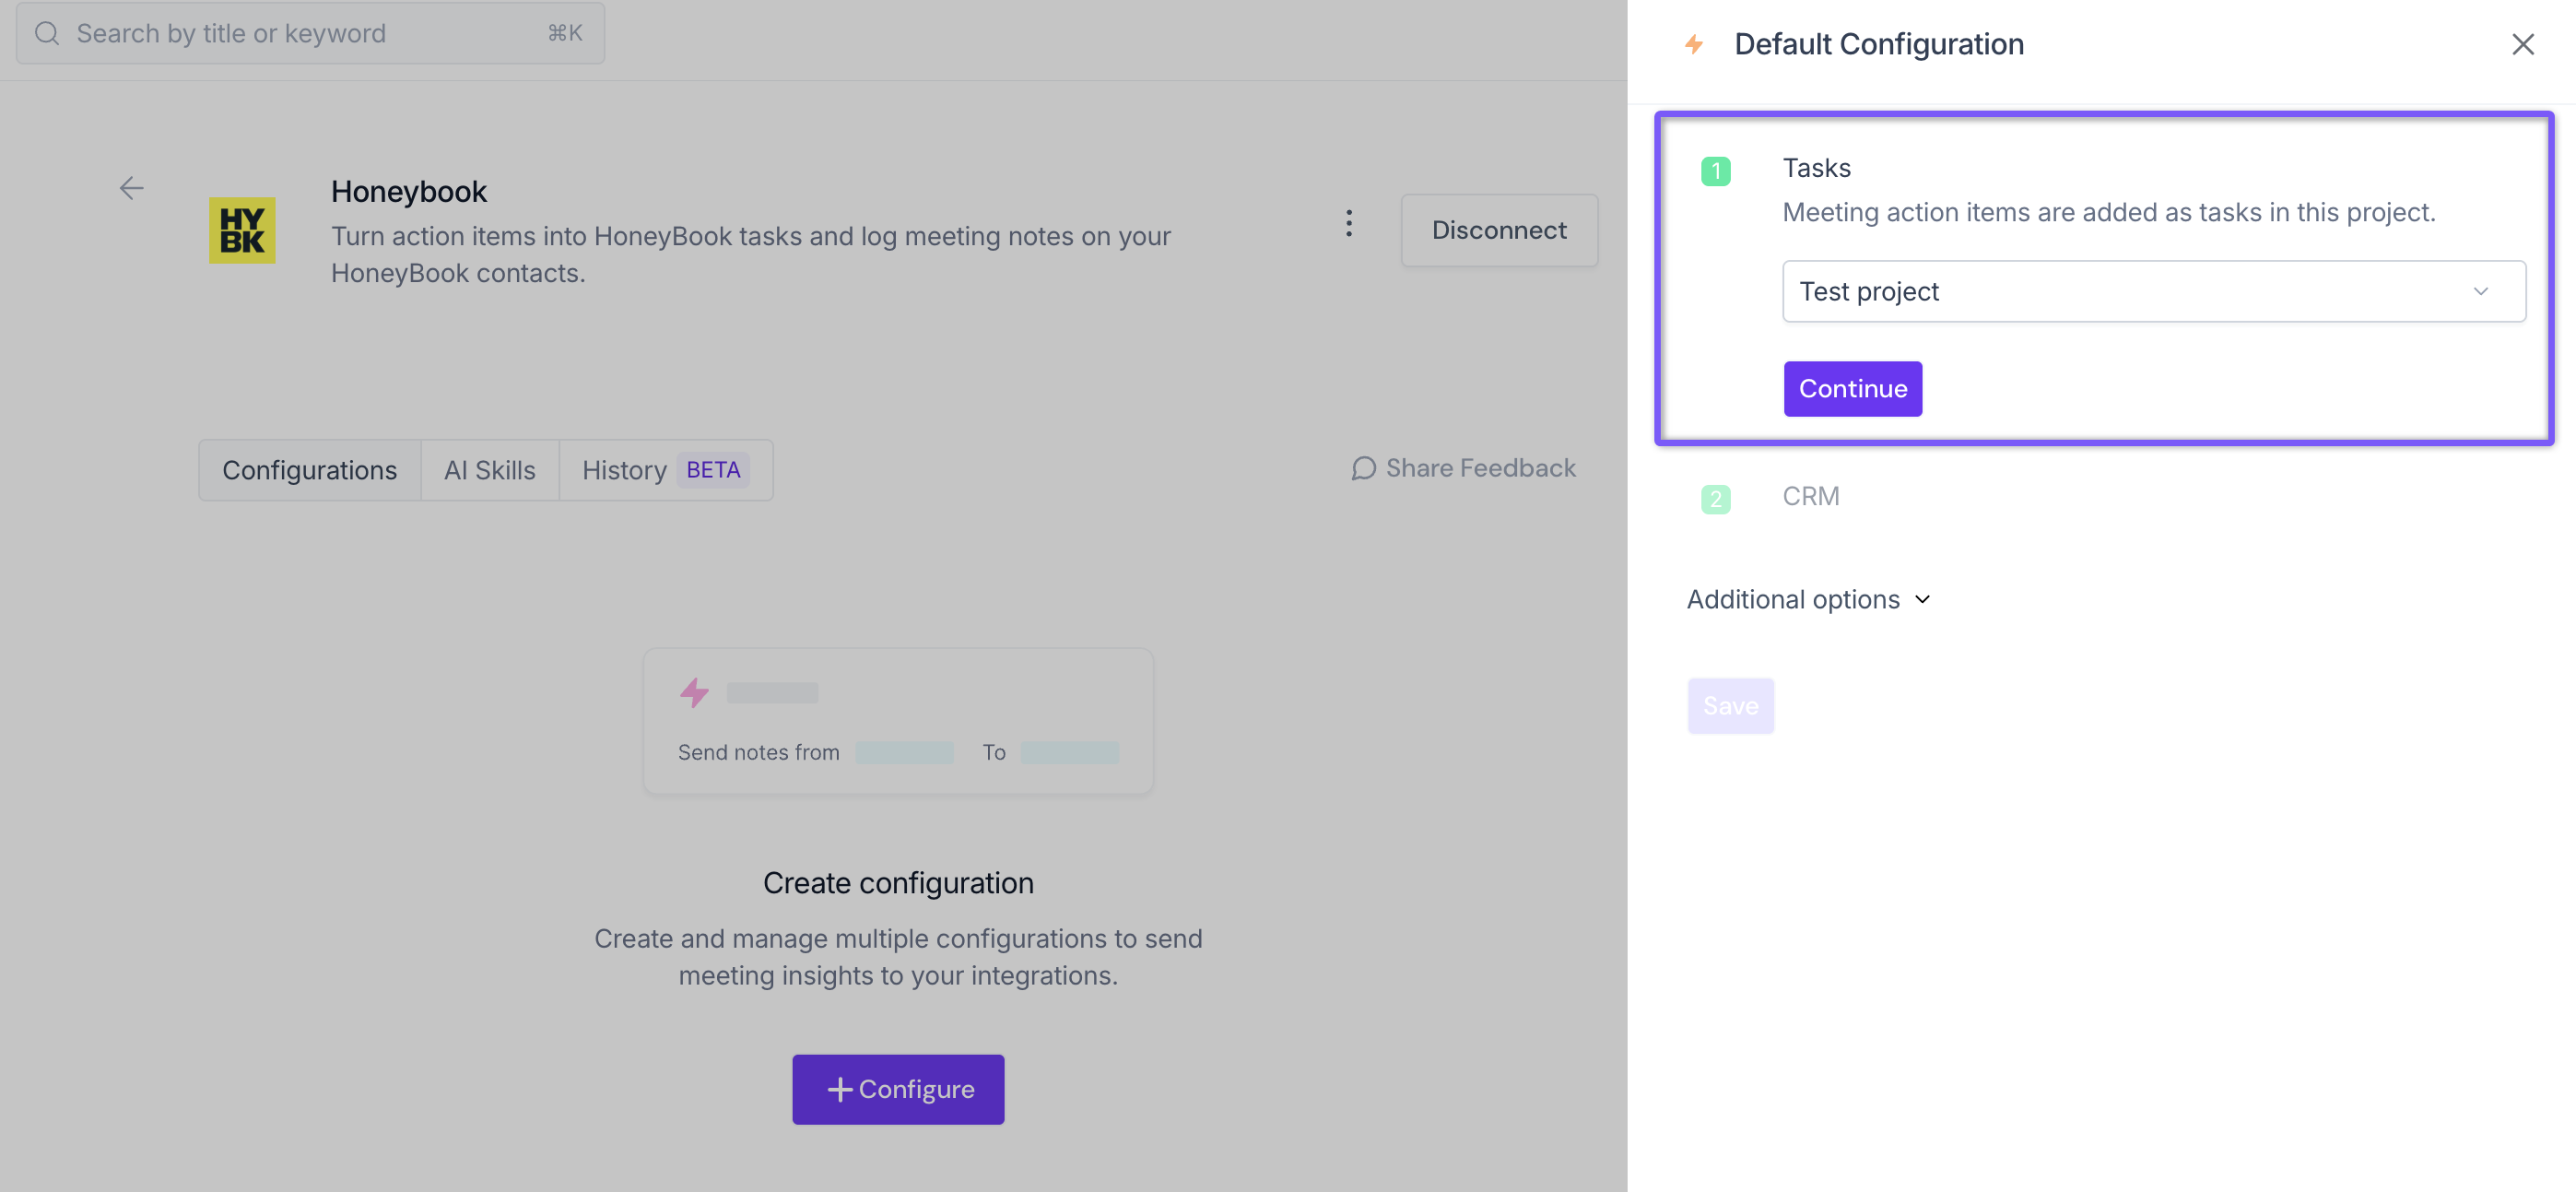This screenshot has height=1192, width=2576.
Task: Switch to the AI Skills tab
Action: pyautogui.click(x=489, y=470)
